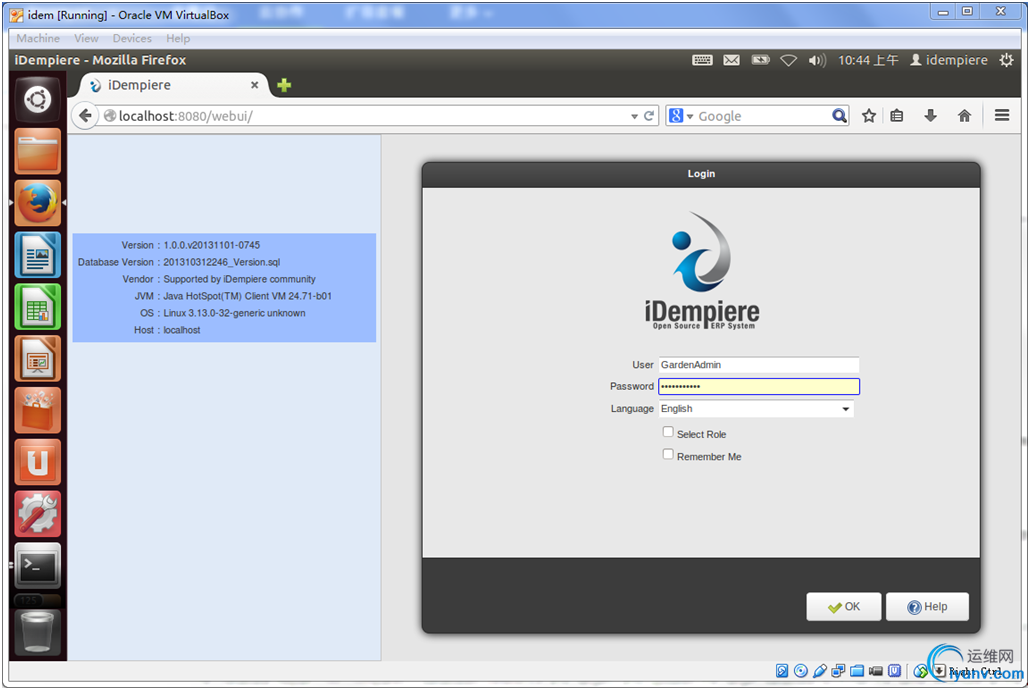Screen dimensions: 1030x690
Task: Close the iDempiere browser tab
Action: pos(254,85)
